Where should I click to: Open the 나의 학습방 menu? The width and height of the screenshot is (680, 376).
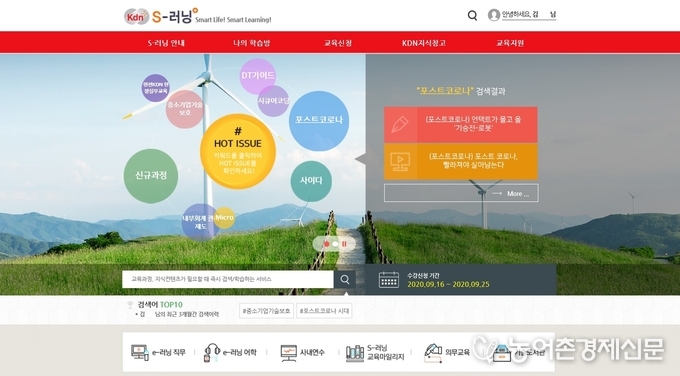click(x=252, y=43)
